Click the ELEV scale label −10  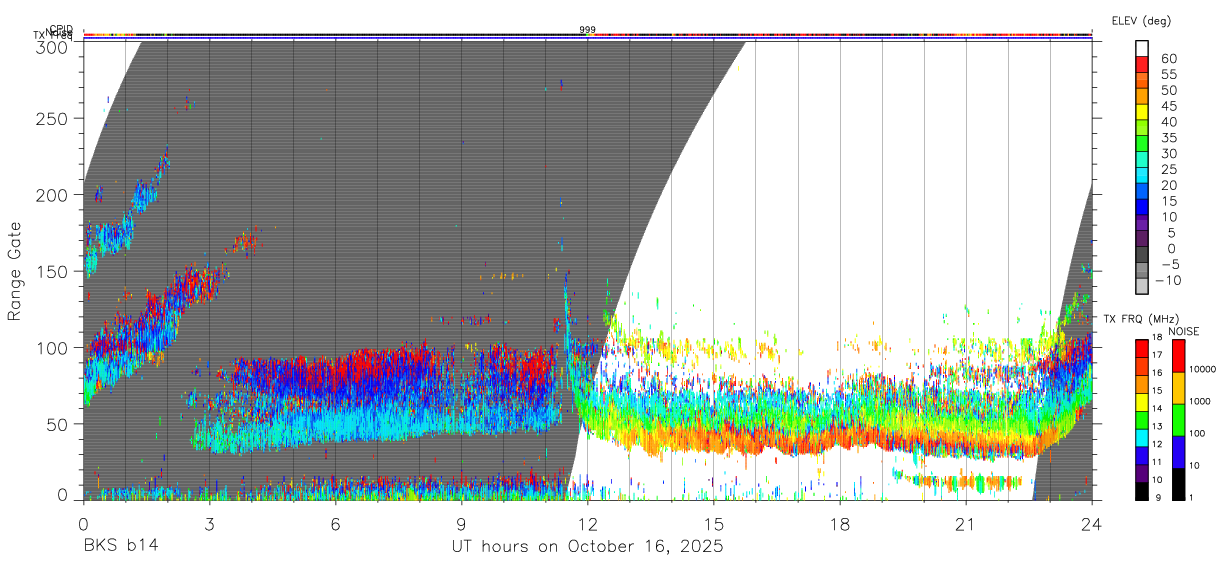point(1168,280)
